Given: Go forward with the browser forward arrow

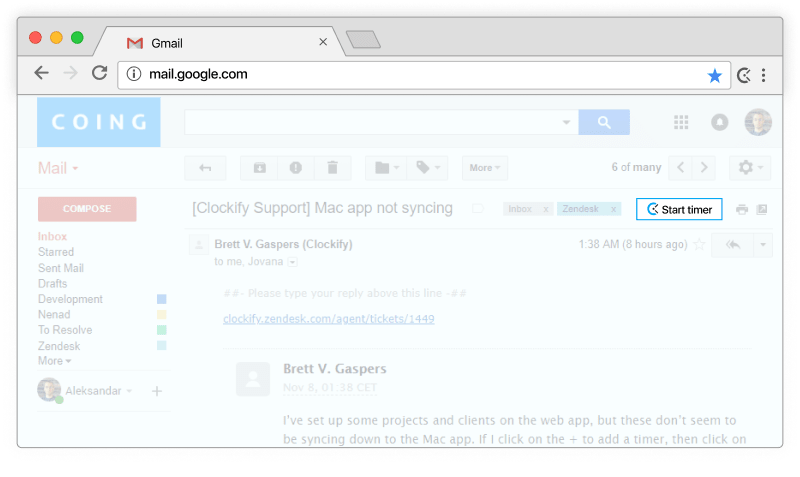Looking at the screenshot, I should (70, 73).
